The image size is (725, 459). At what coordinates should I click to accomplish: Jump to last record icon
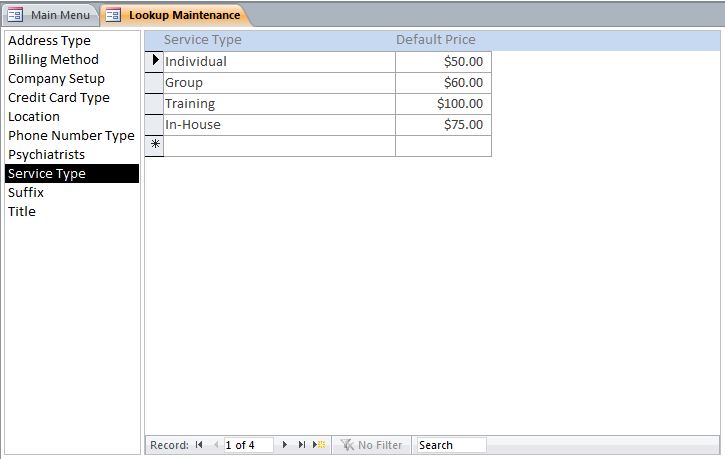click(x=301, y=445)
